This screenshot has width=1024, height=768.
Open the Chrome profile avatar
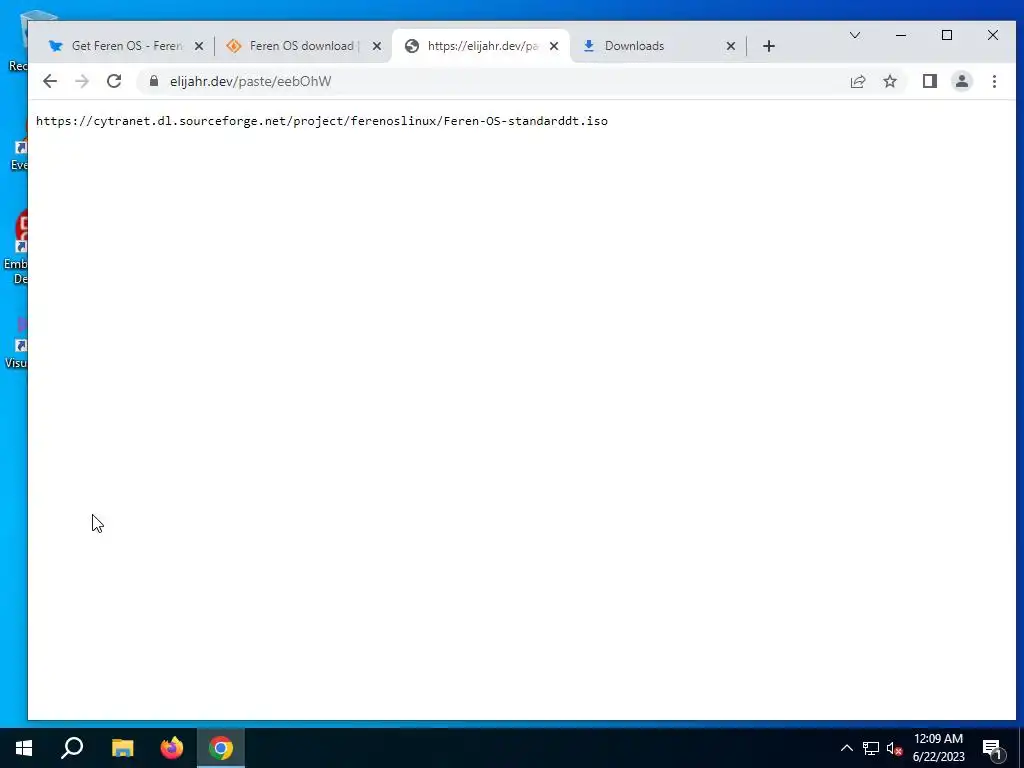tap(961, 81)
